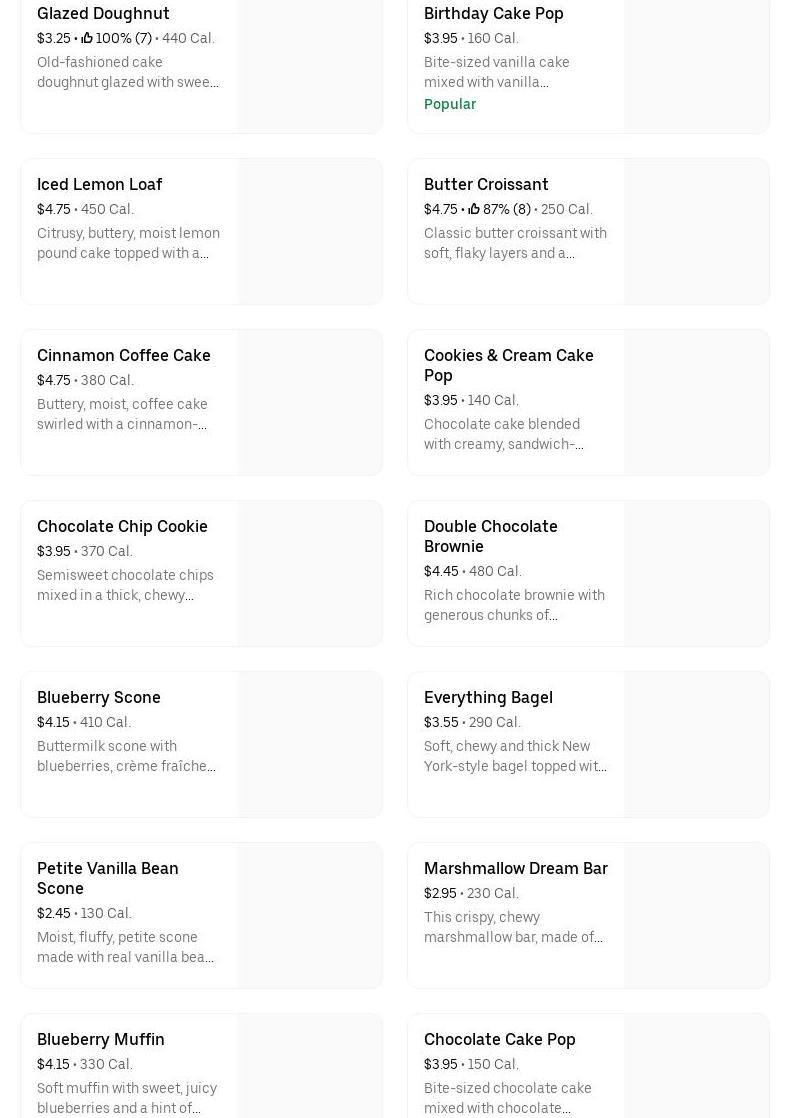Open the Glazed Doughnut item title

(103, 13)
